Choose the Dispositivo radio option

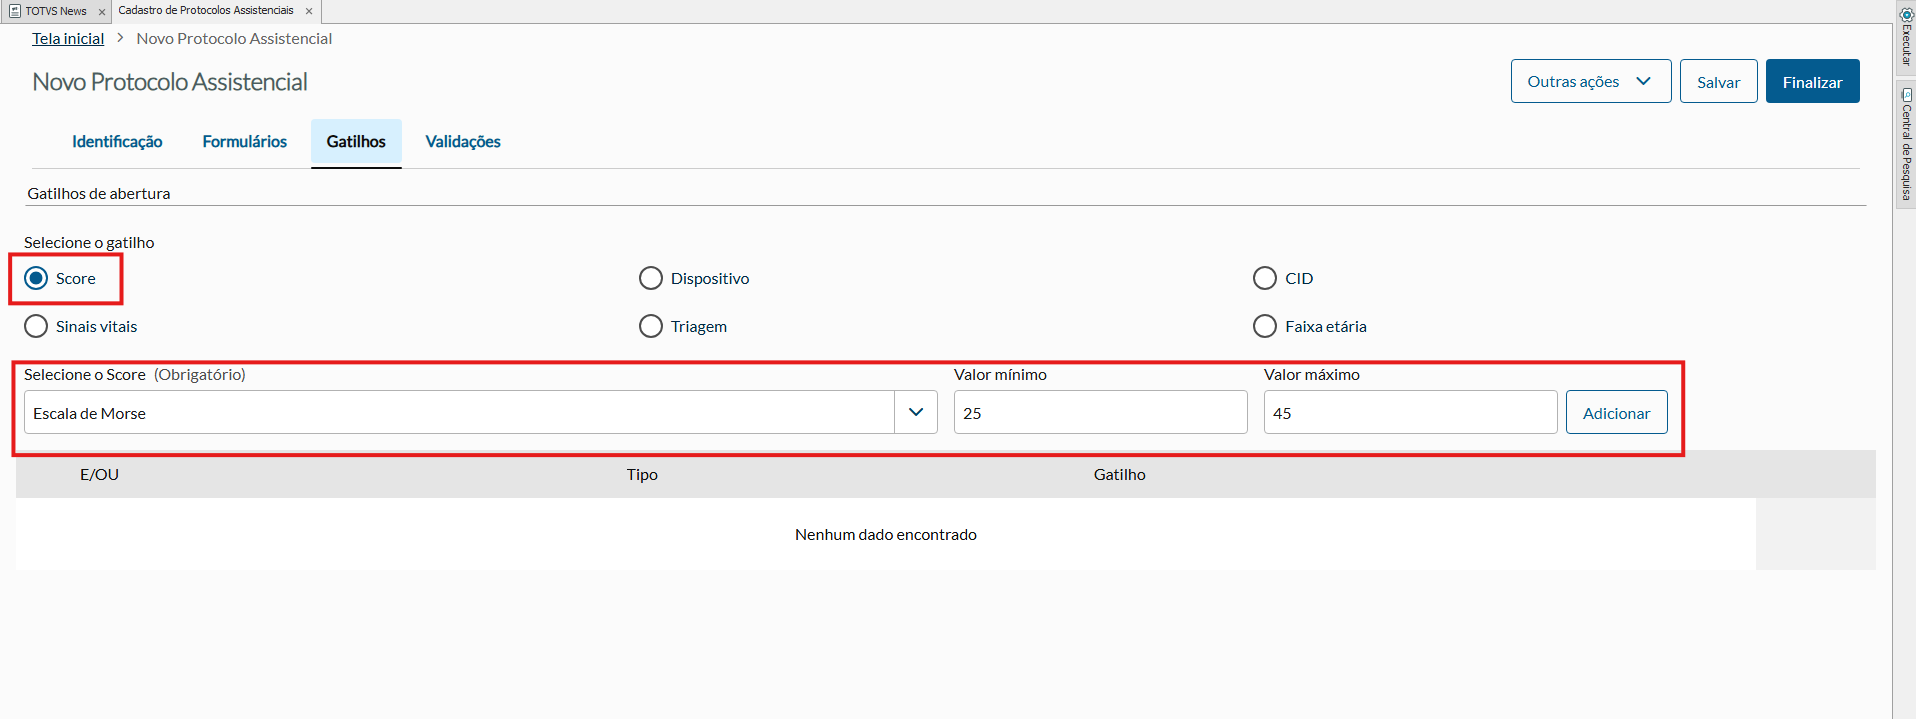click(651, 278)
